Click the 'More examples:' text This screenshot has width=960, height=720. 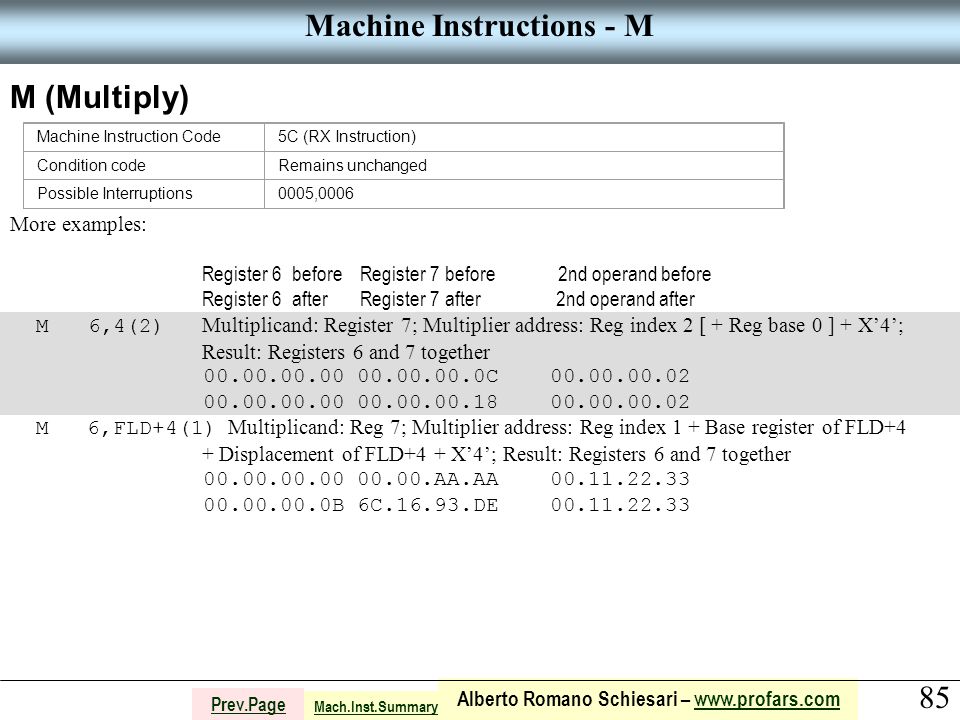tap(78, 225)
